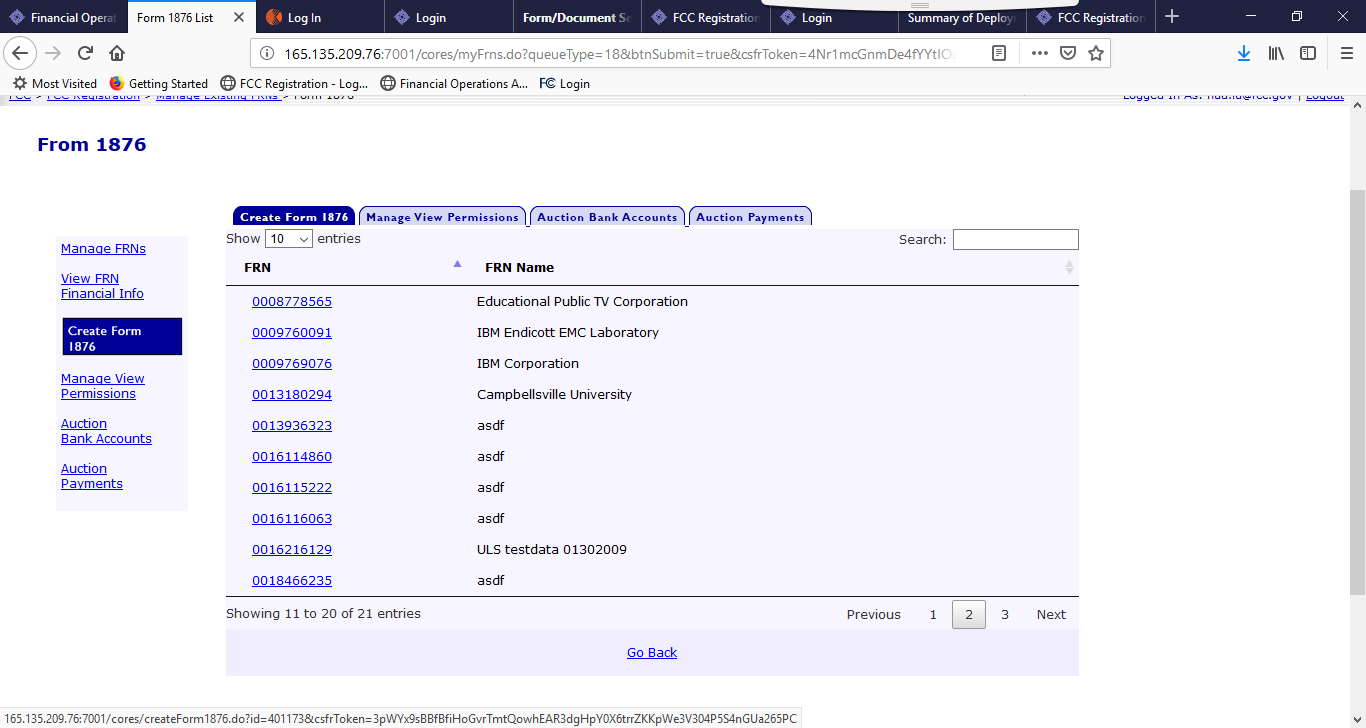Open the Manage FRNs sidebar link

(x=103, y=249)
